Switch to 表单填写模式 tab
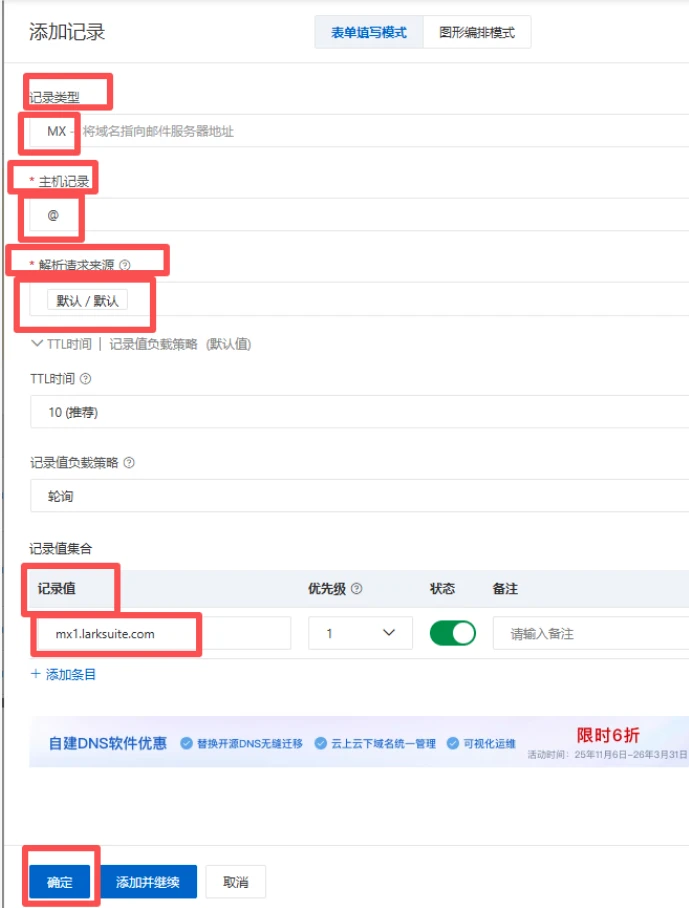 (369, 32)
